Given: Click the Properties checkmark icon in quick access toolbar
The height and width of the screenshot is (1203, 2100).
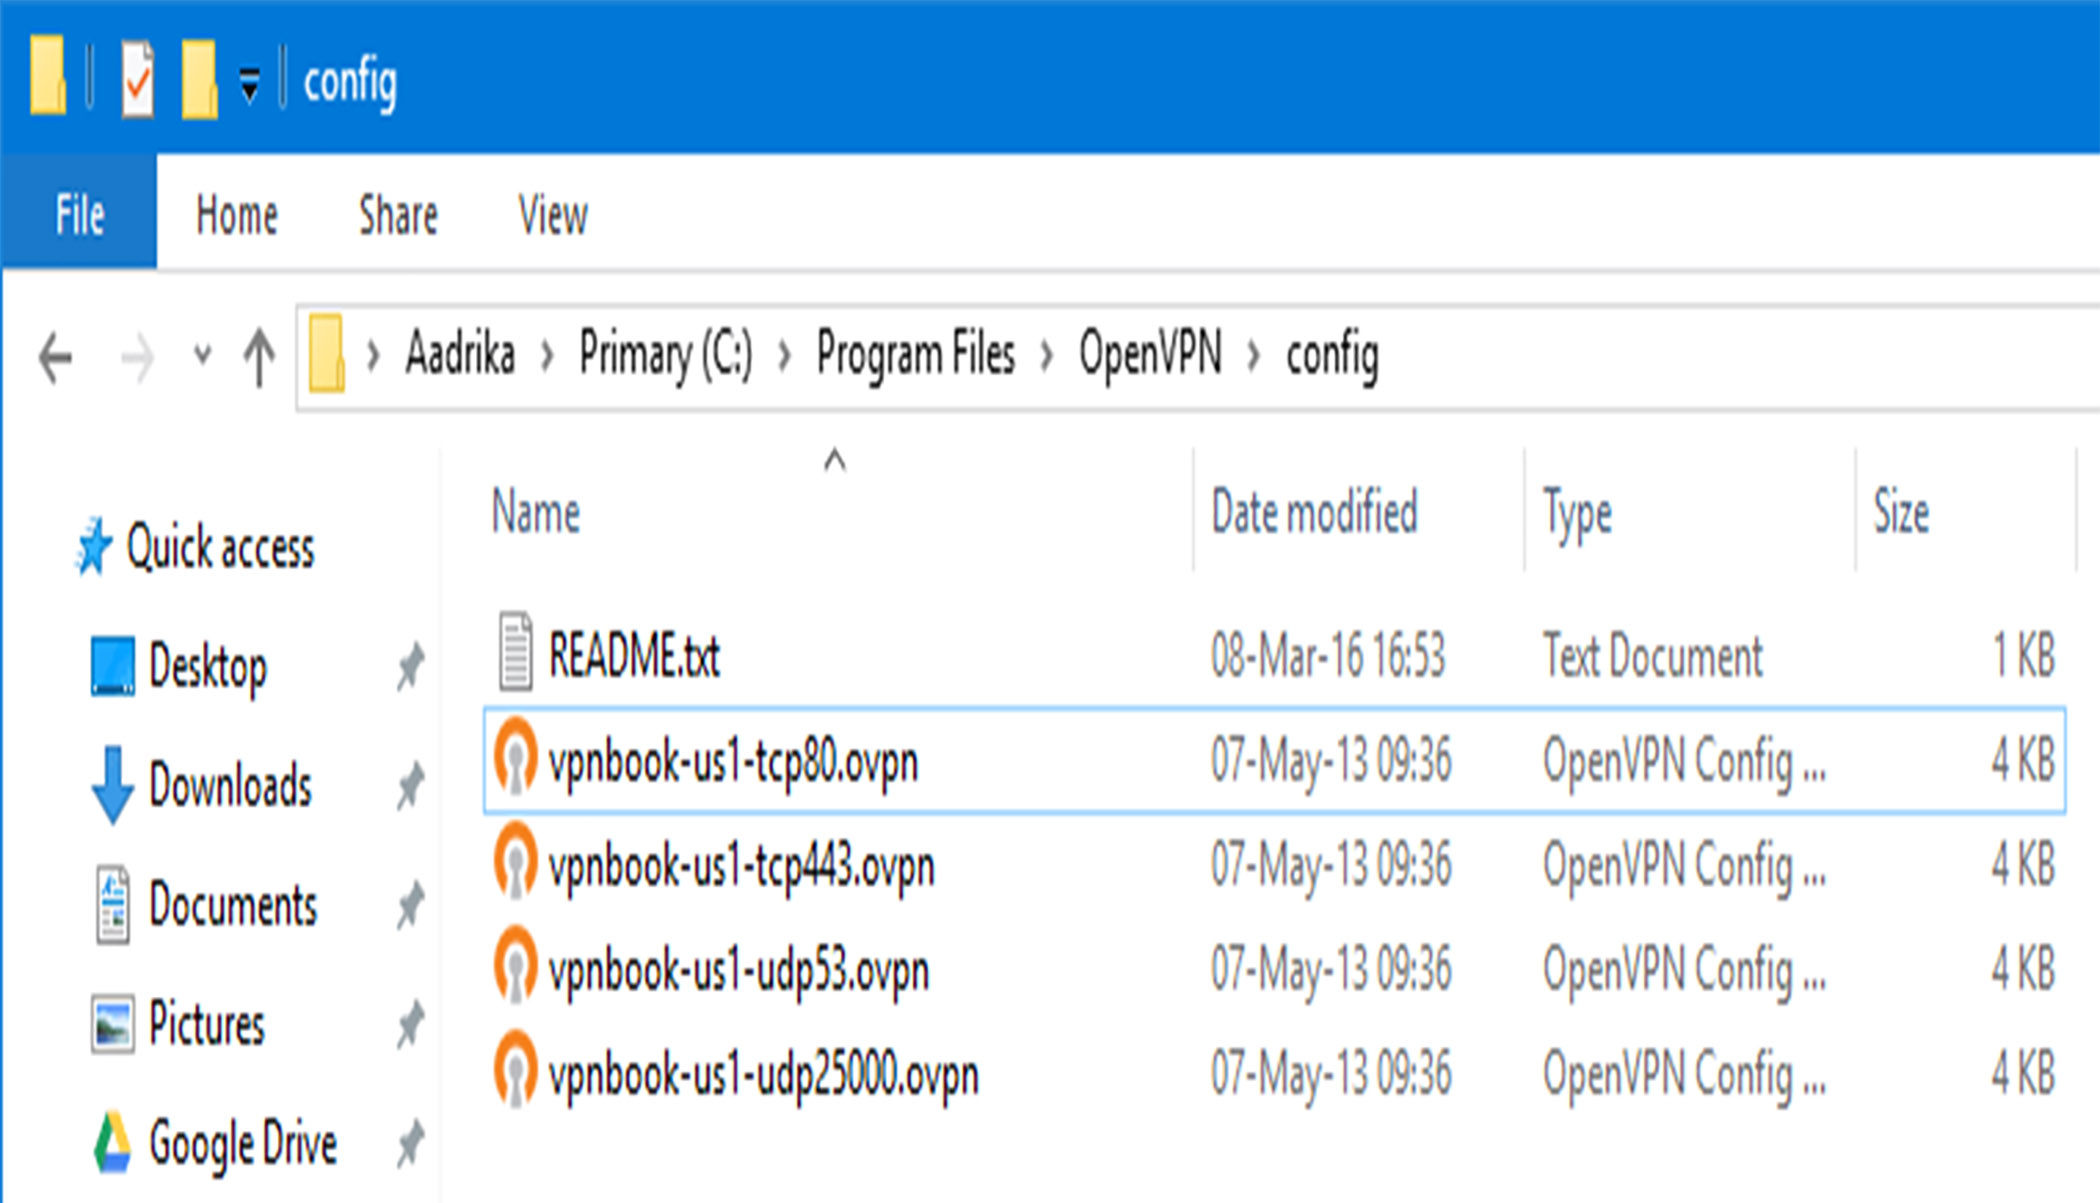Looking at the screenshot, I should tap(138, 79).
